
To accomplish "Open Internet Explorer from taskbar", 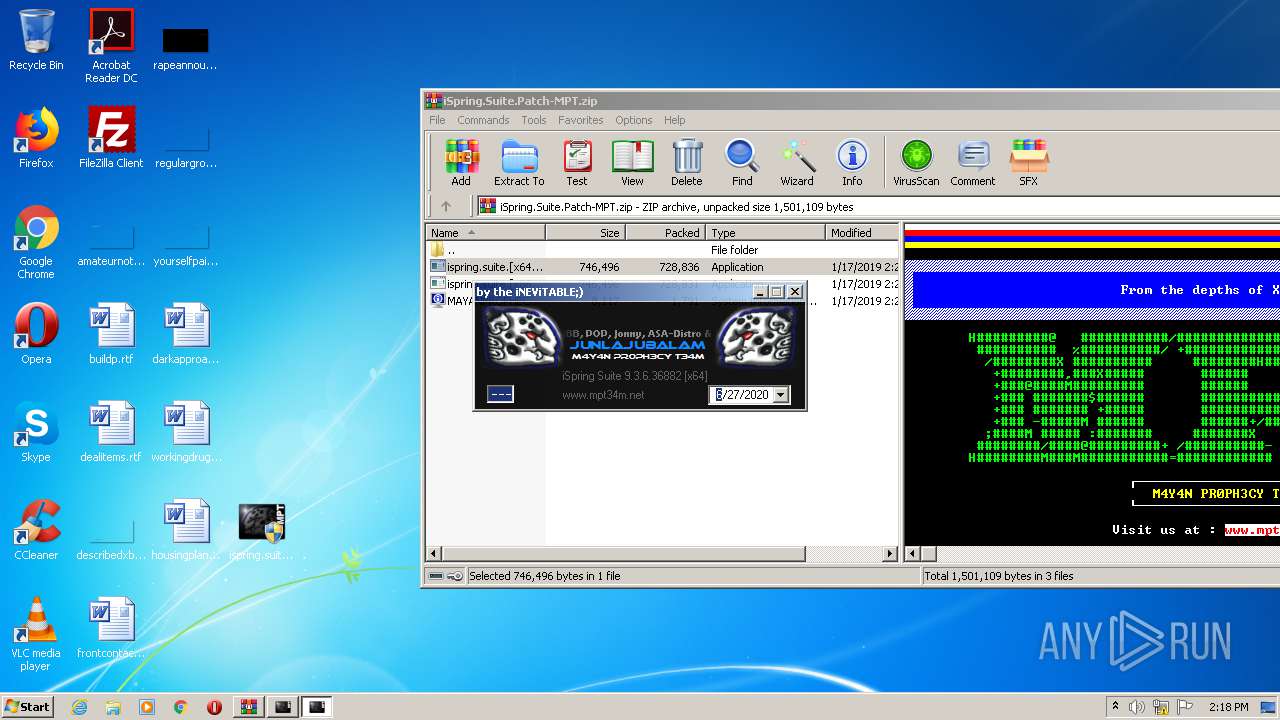I will click(79, 707).
